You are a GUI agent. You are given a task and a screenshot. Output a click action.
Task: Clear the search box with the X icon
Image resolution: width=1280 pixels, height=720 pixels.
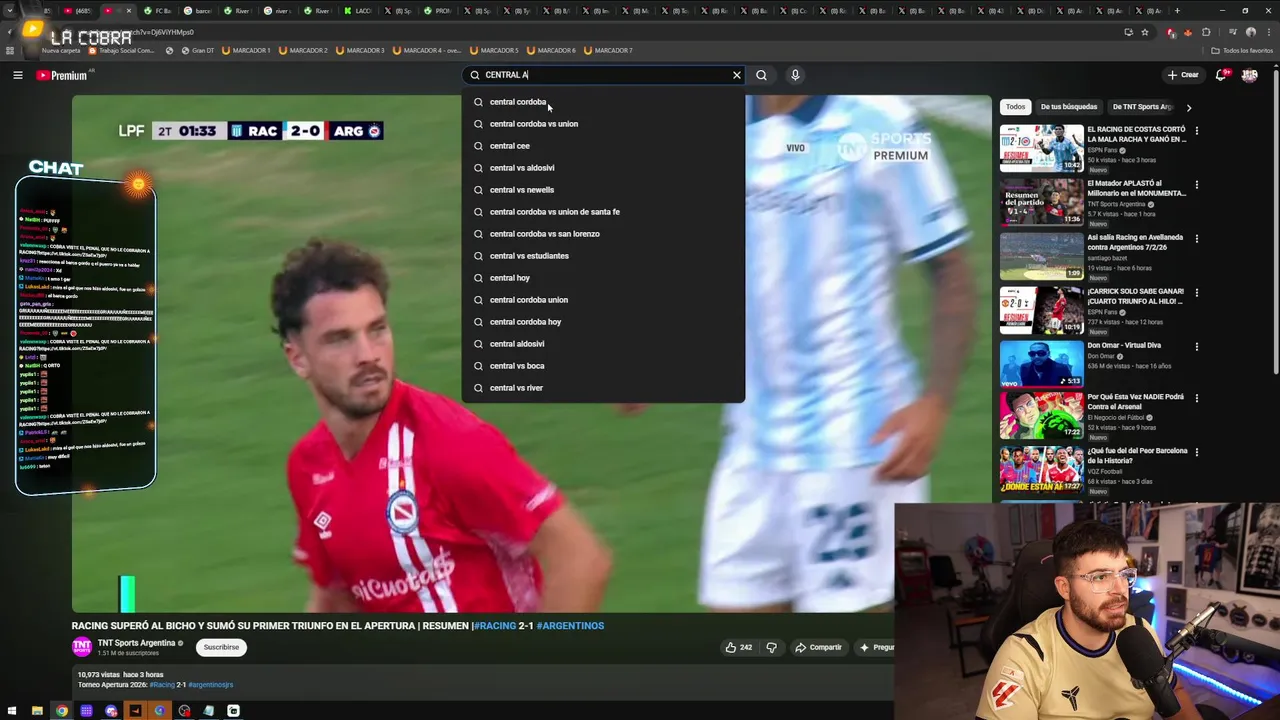(x=737, y=75)
